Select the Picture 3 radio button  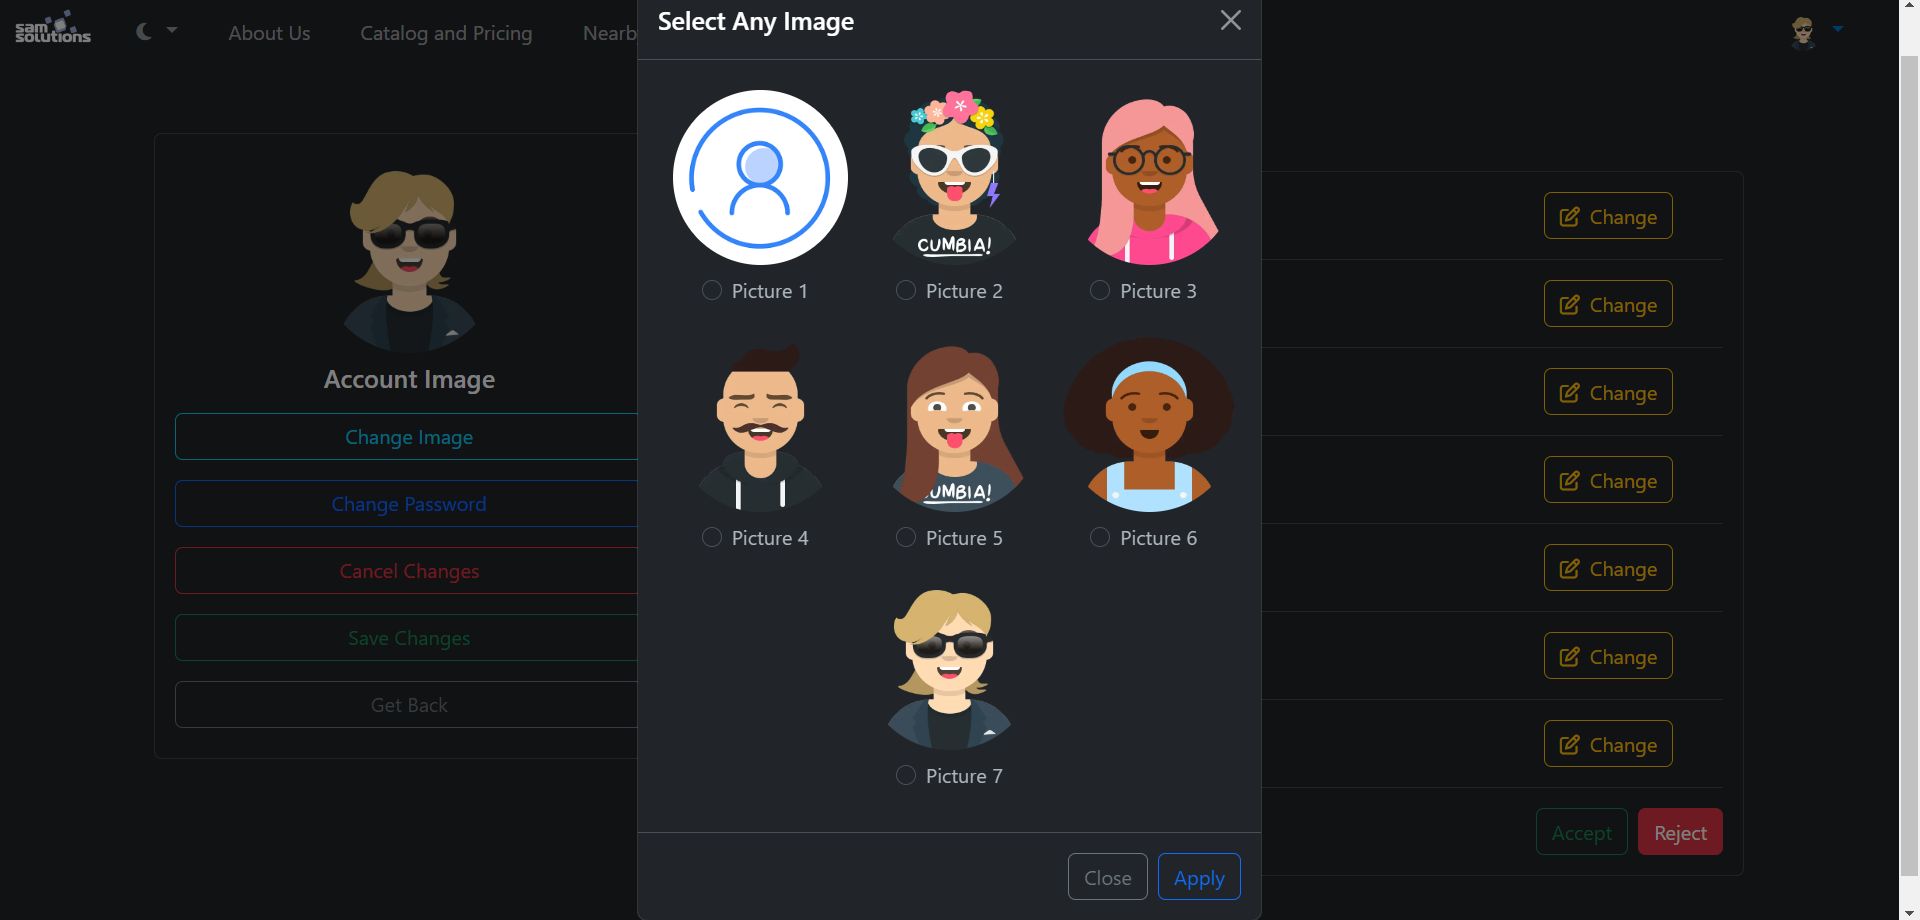click(1100, 291)
